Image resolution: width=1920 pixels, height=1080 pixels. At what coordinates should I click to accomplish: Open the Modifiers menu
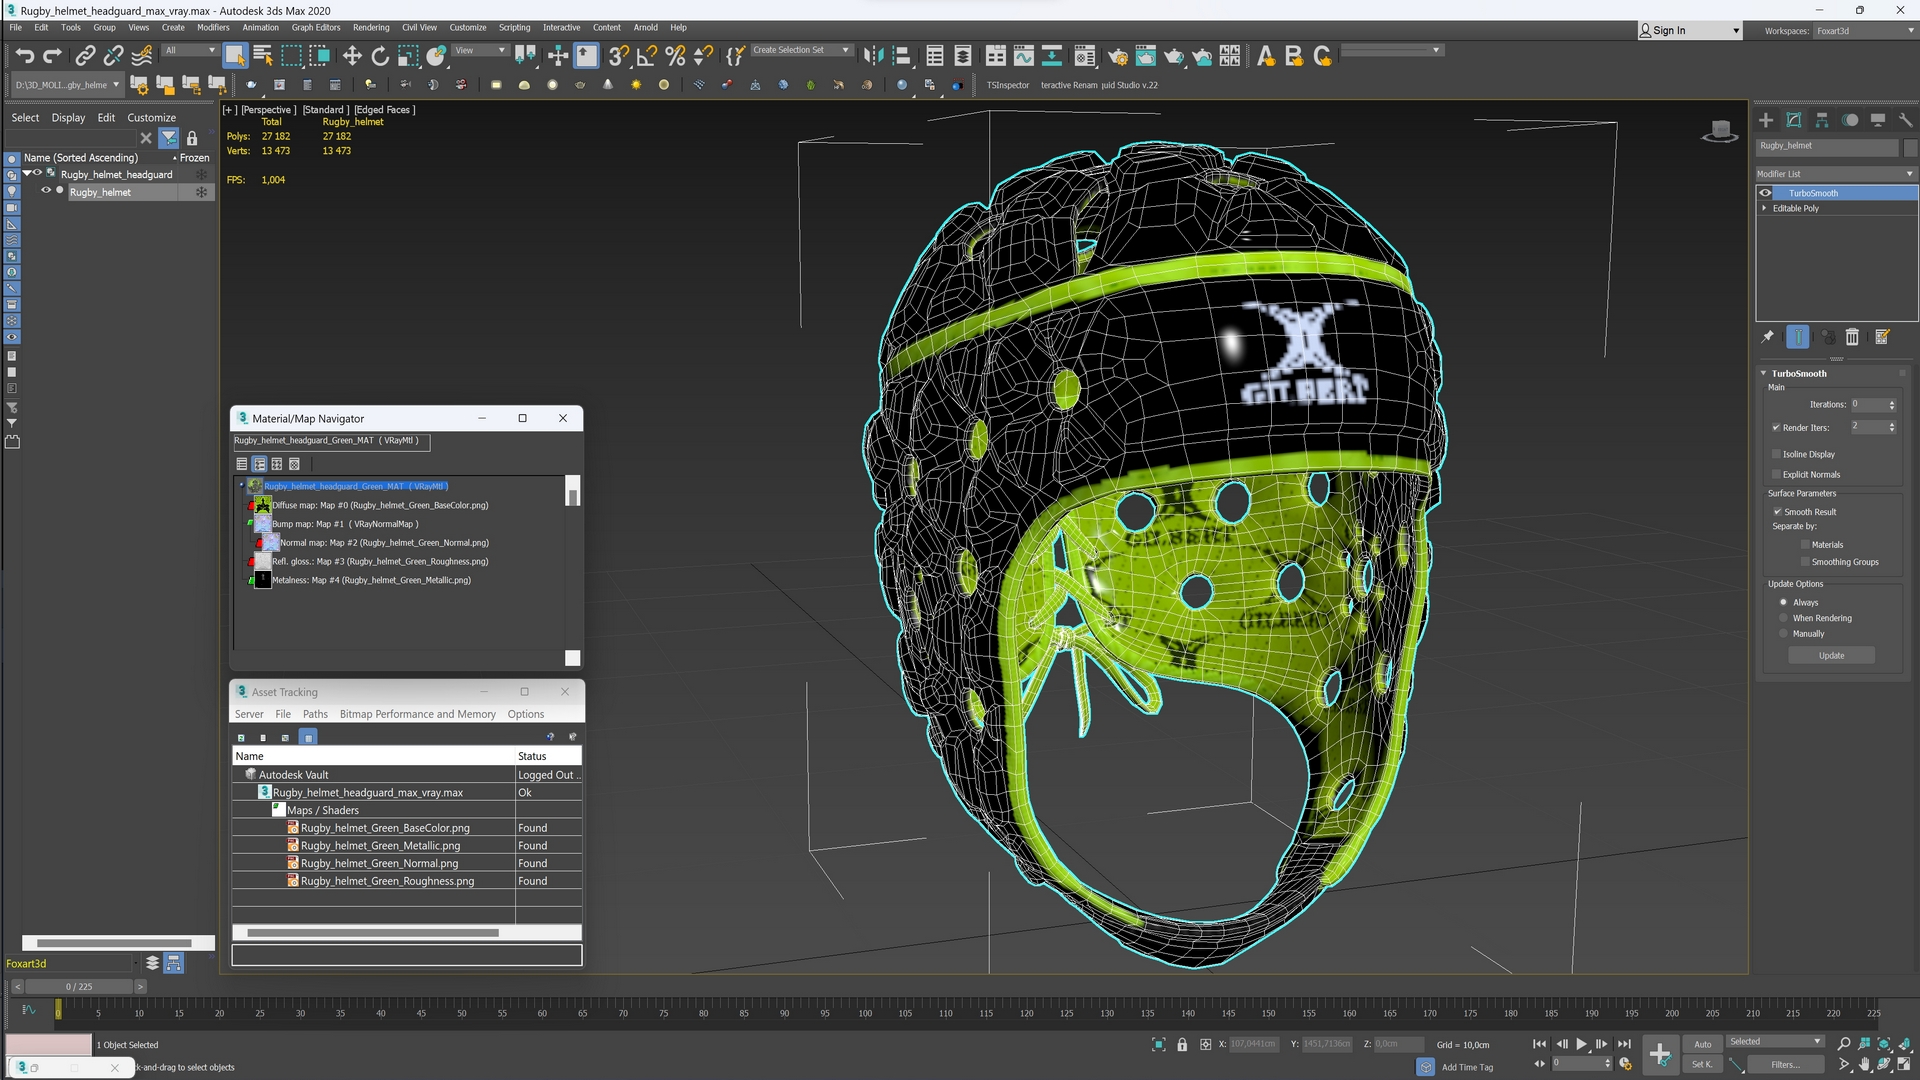(x=213, y=28)
